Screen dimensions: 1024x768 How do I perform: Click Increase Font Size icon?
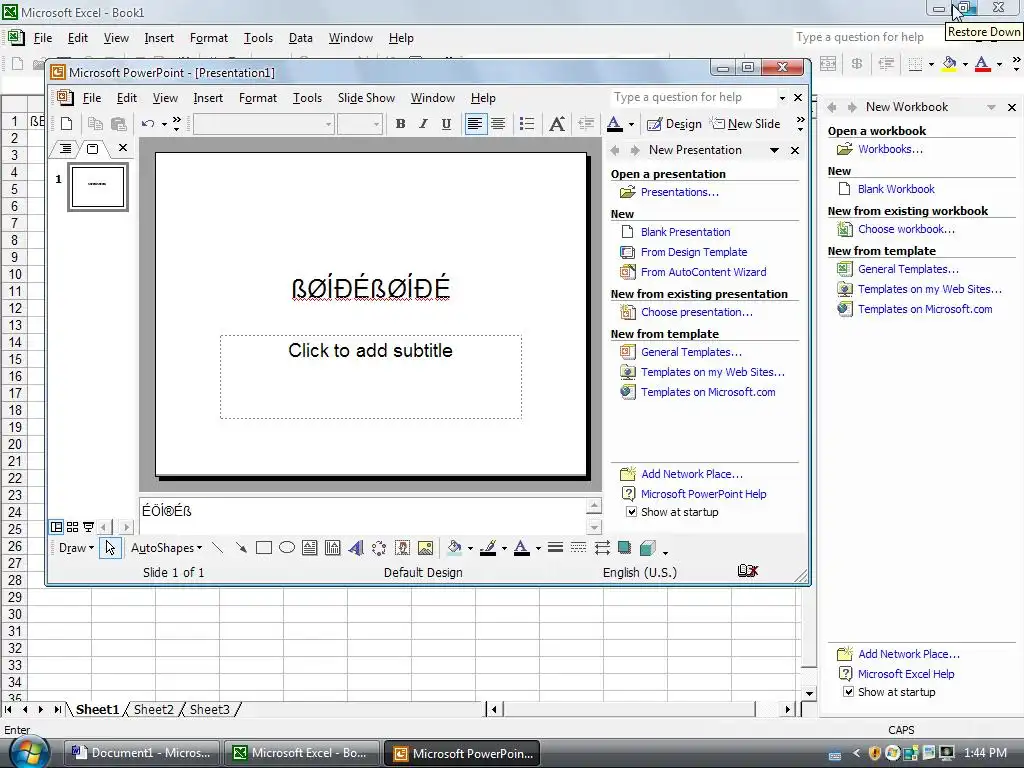click(557, 124)
